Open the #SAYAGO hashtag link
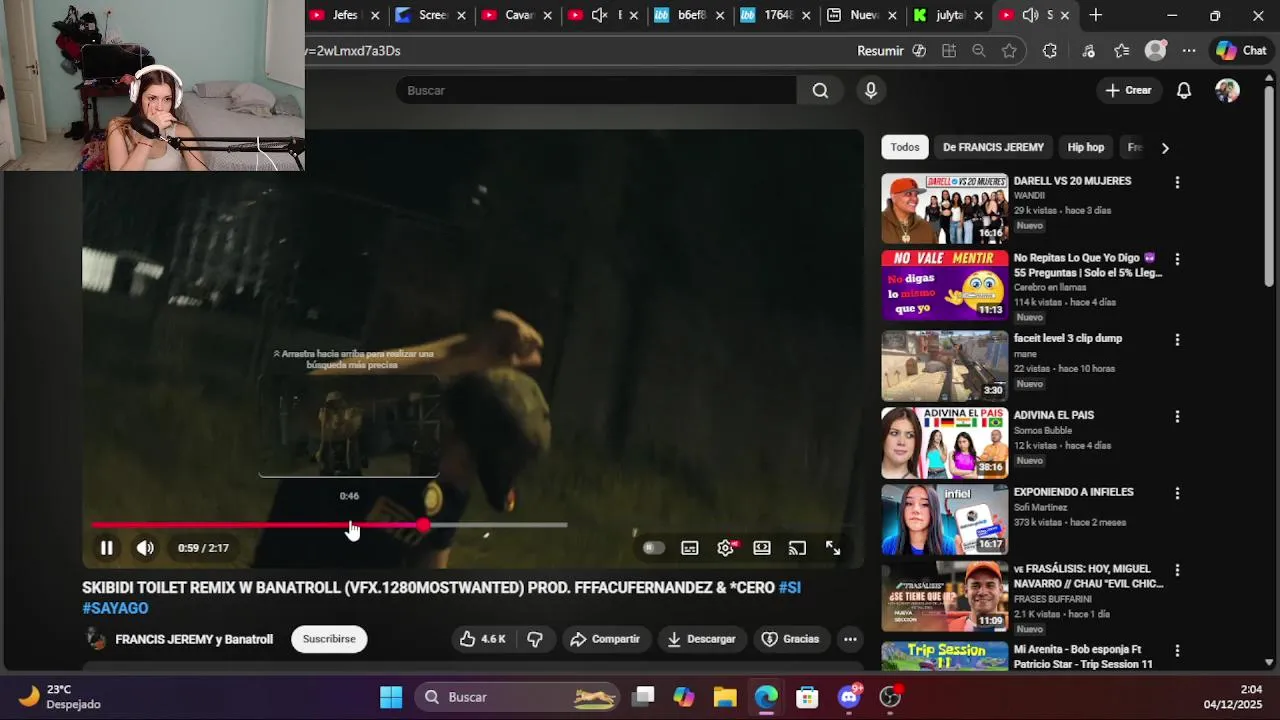Viewport: 1280px width, 720px height. pyautogui.click(x=115, y=608)
